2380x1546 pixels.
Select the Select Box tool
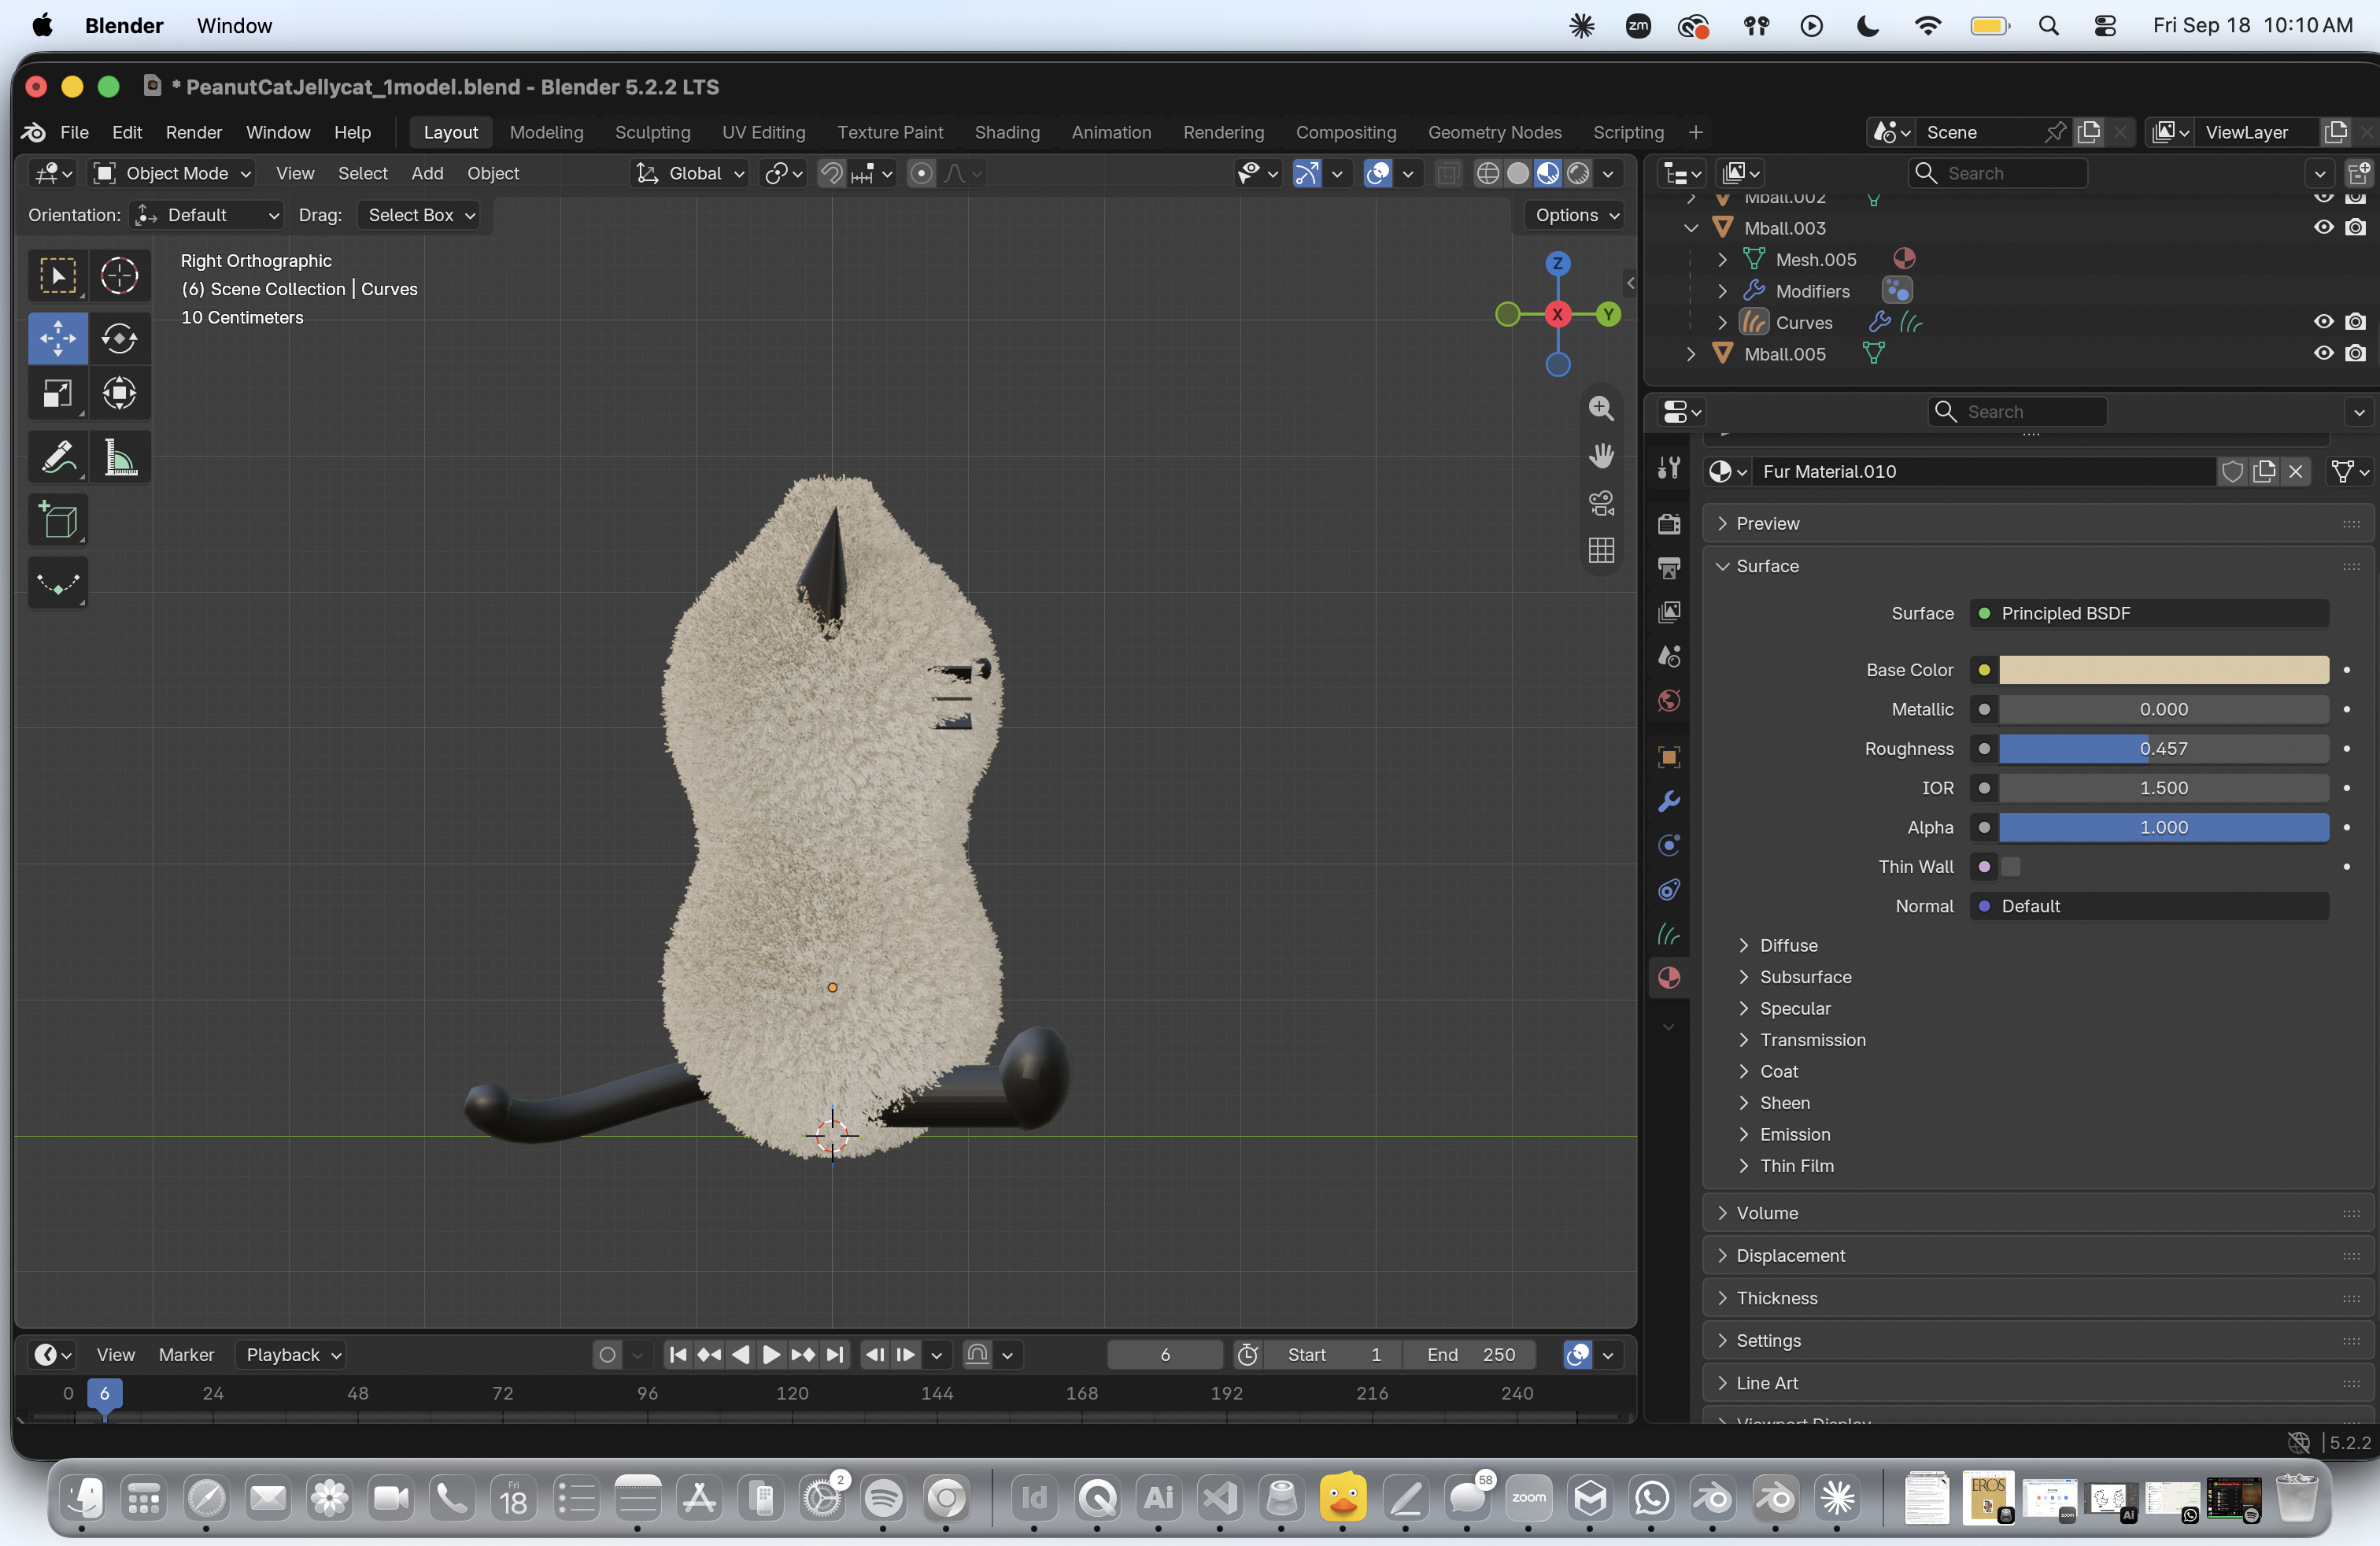(x=58, y=275)
